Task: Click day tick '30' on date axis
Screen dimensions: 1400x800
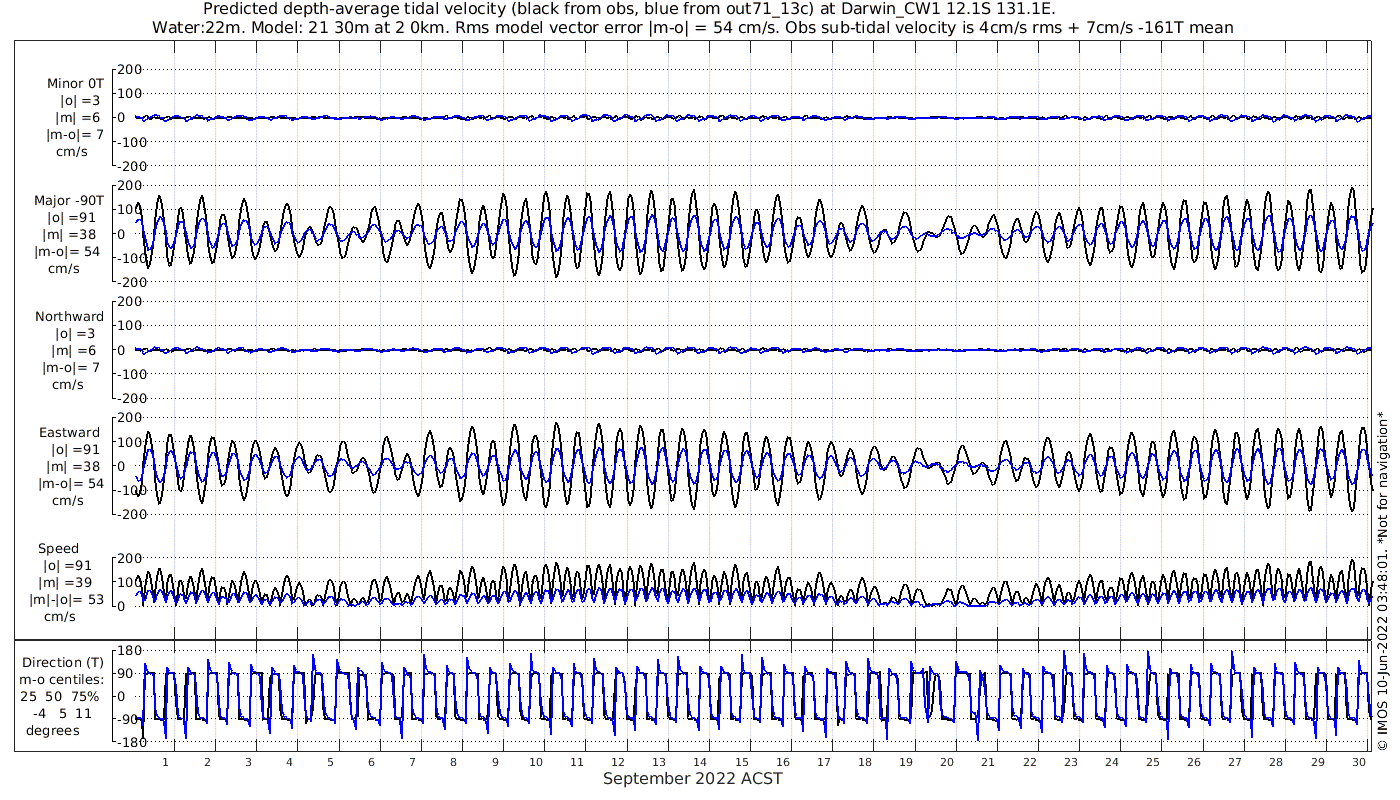Action: (x=1358, y=762)
